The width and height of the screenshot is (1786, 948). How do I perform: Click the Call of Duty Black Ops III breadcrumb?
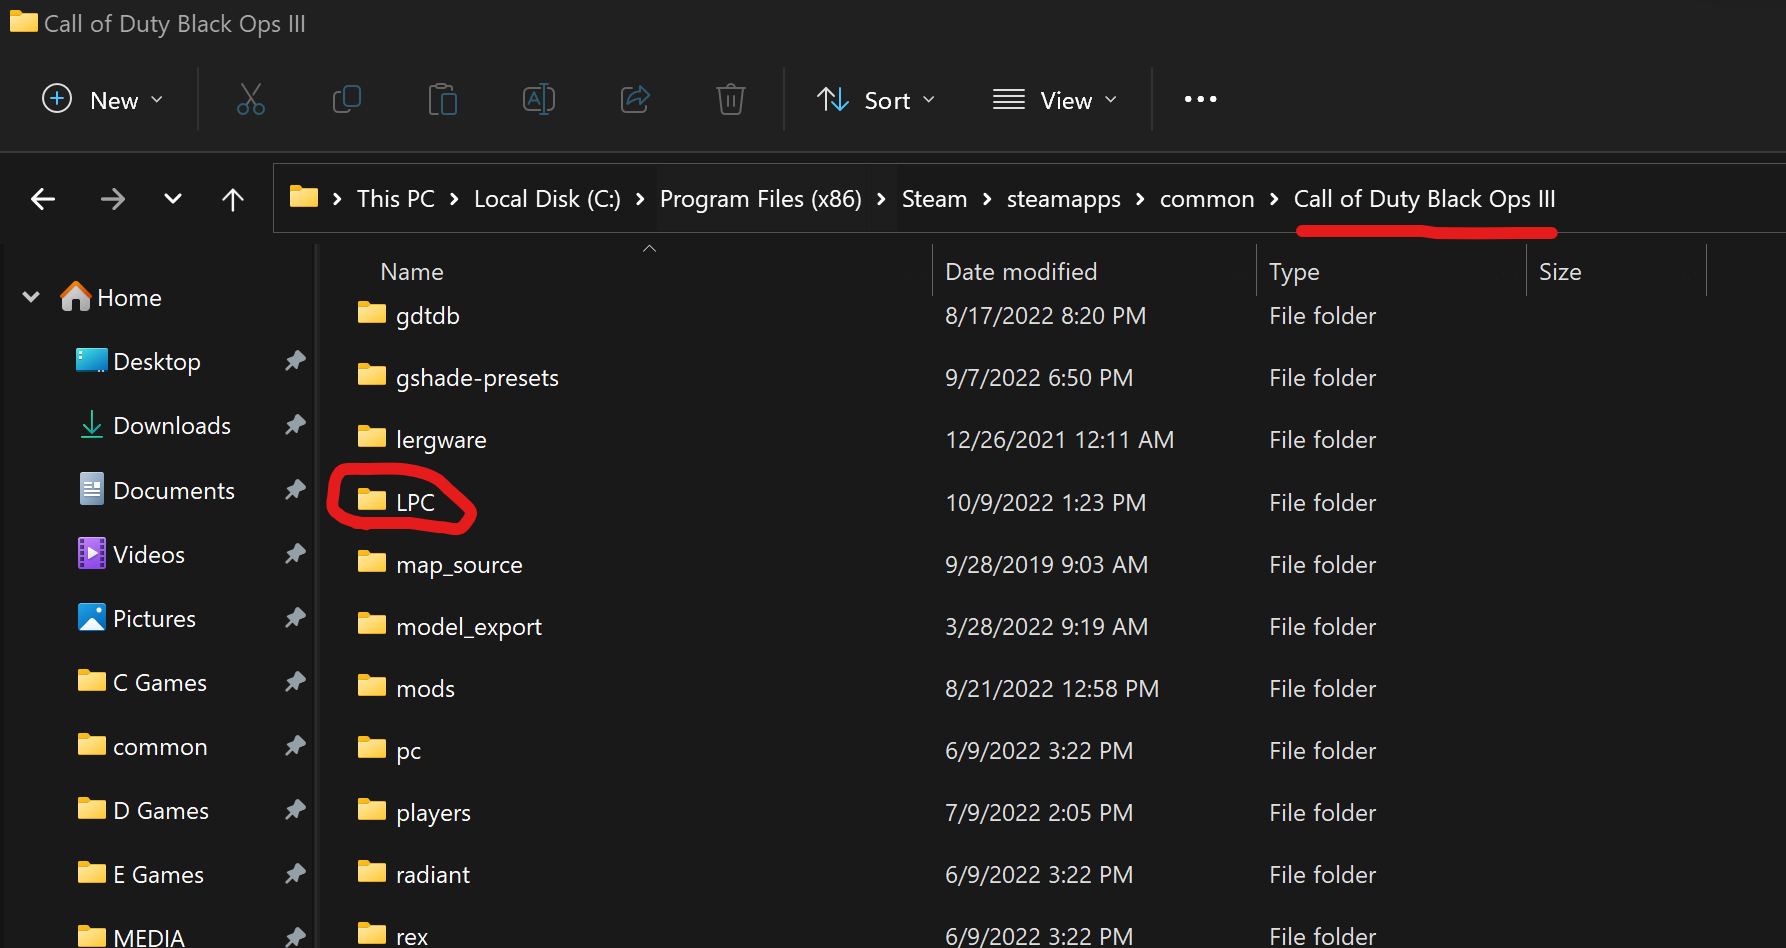point(1424,199)
